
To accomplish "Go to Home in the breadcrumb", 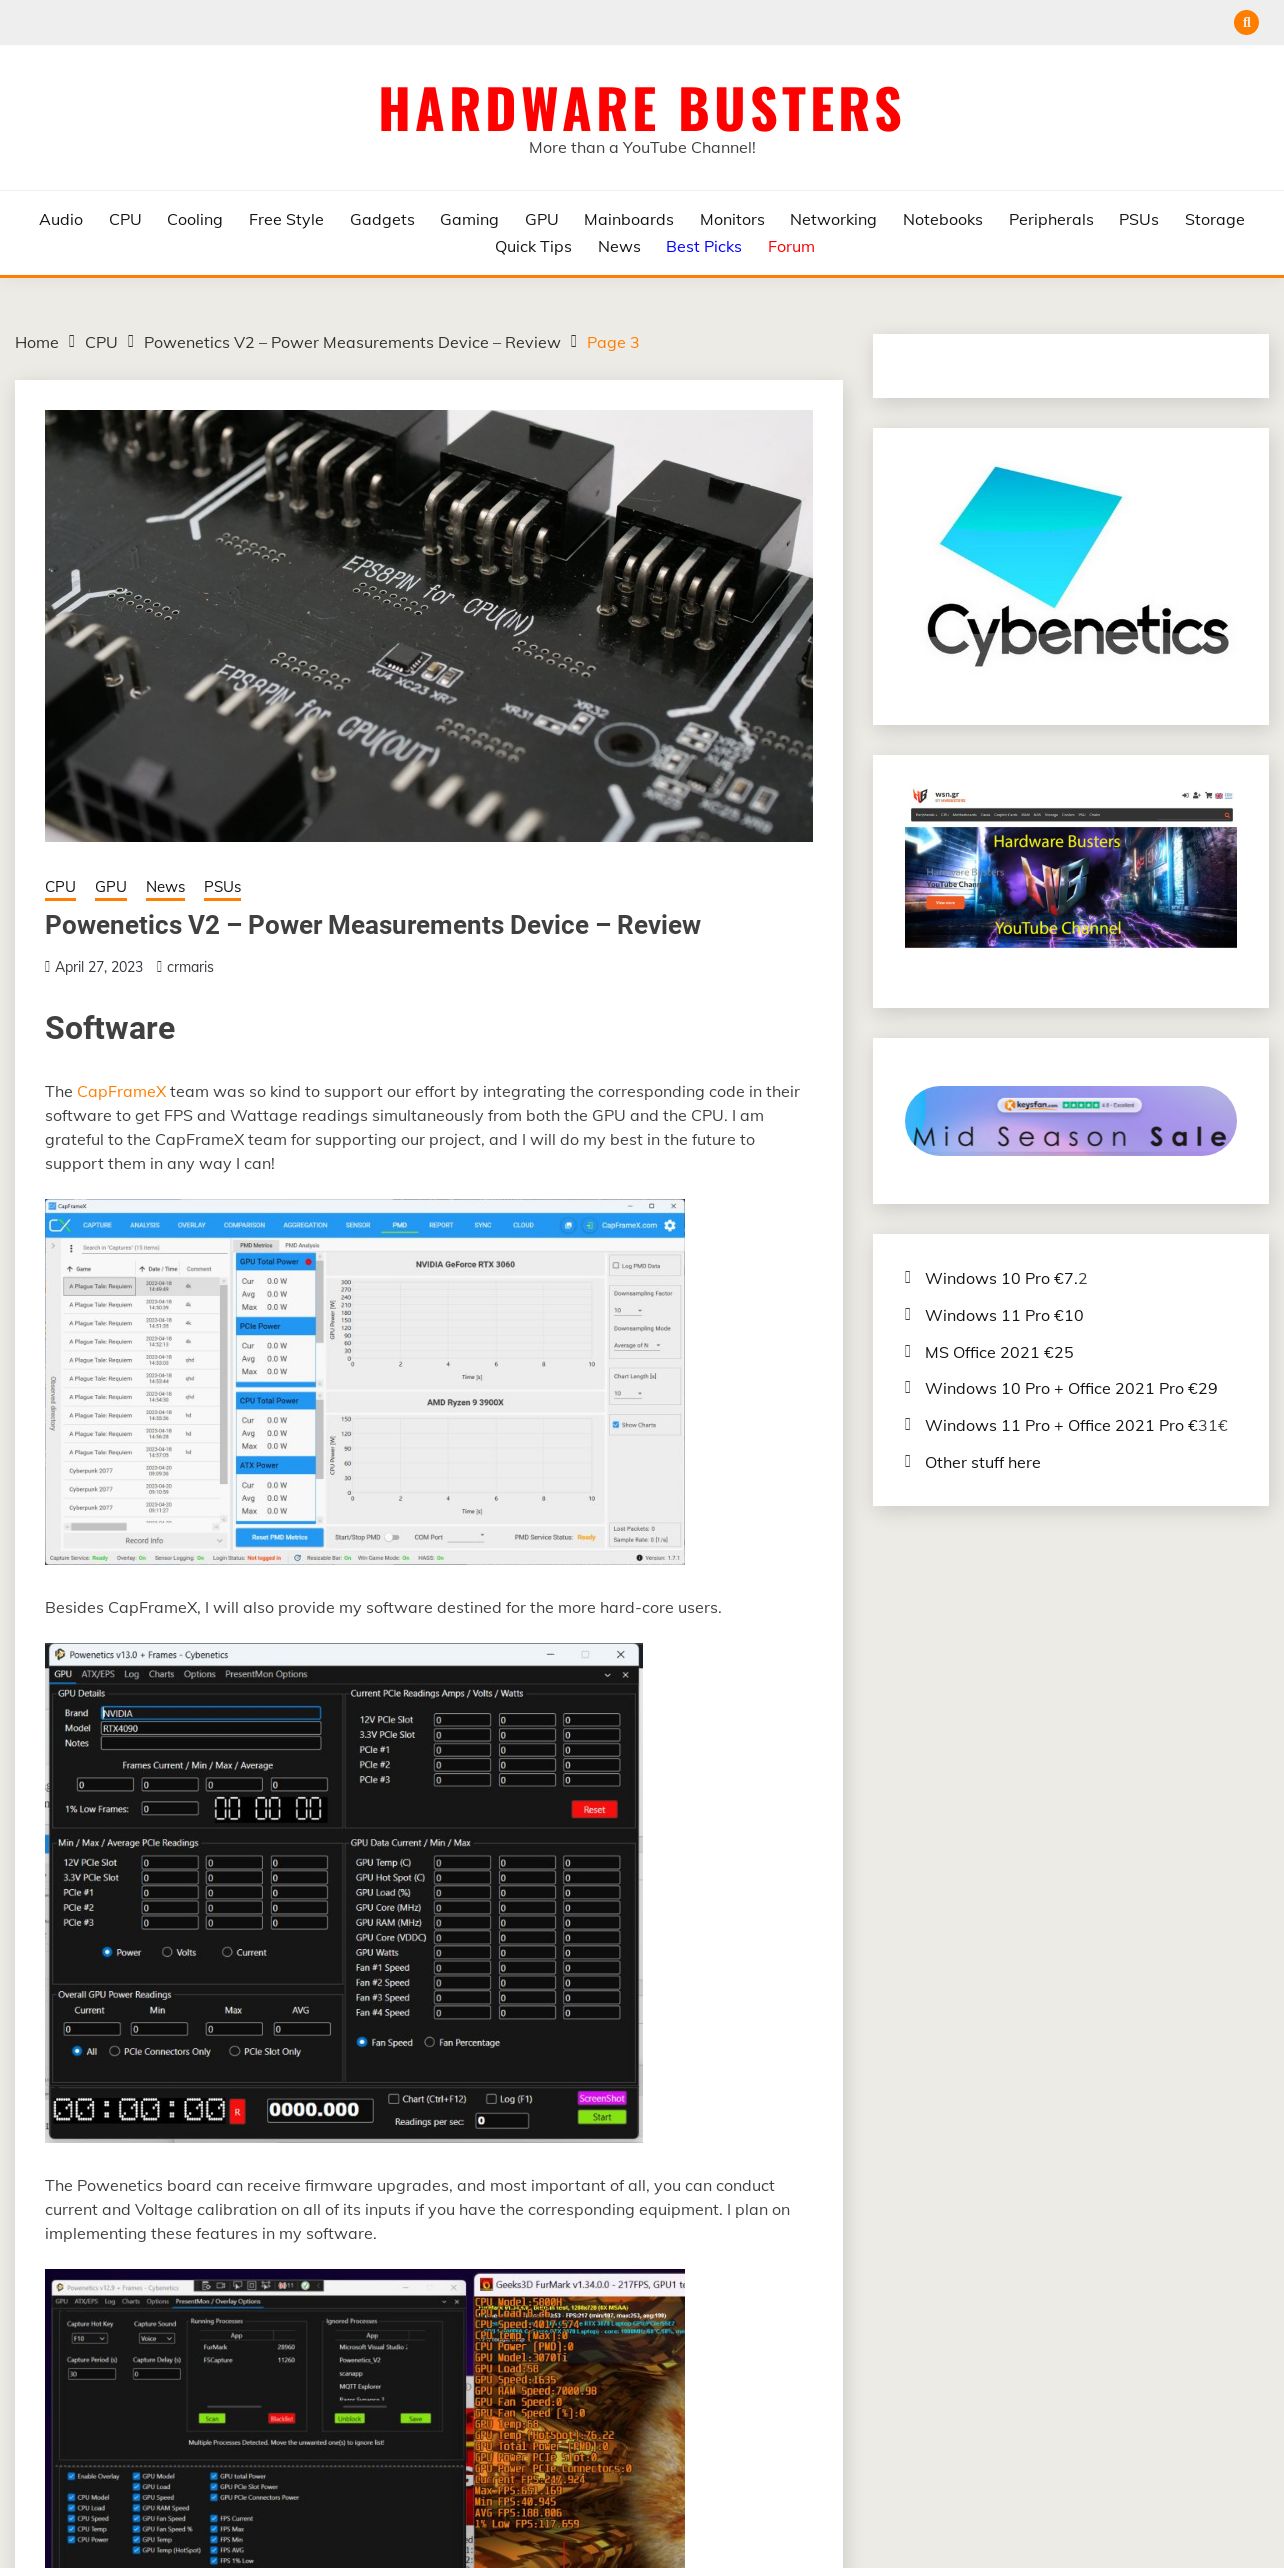I will pyautogui.click(x=37, y=342).
